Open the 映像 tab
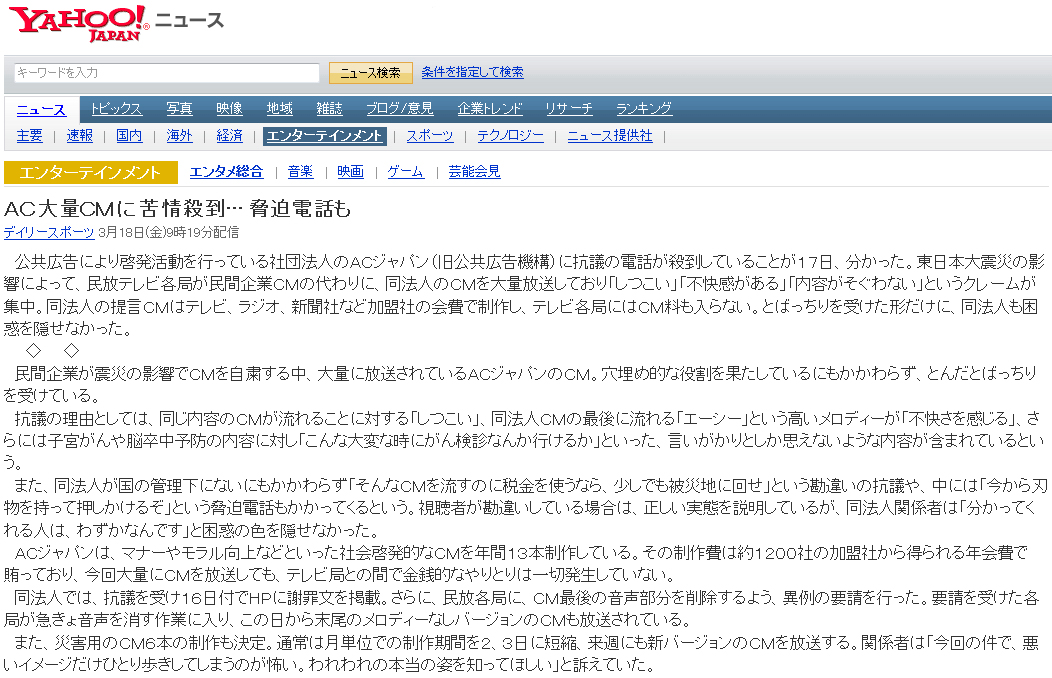The height and width of the screenshot is (678, 1052). (x=229, y=109)
